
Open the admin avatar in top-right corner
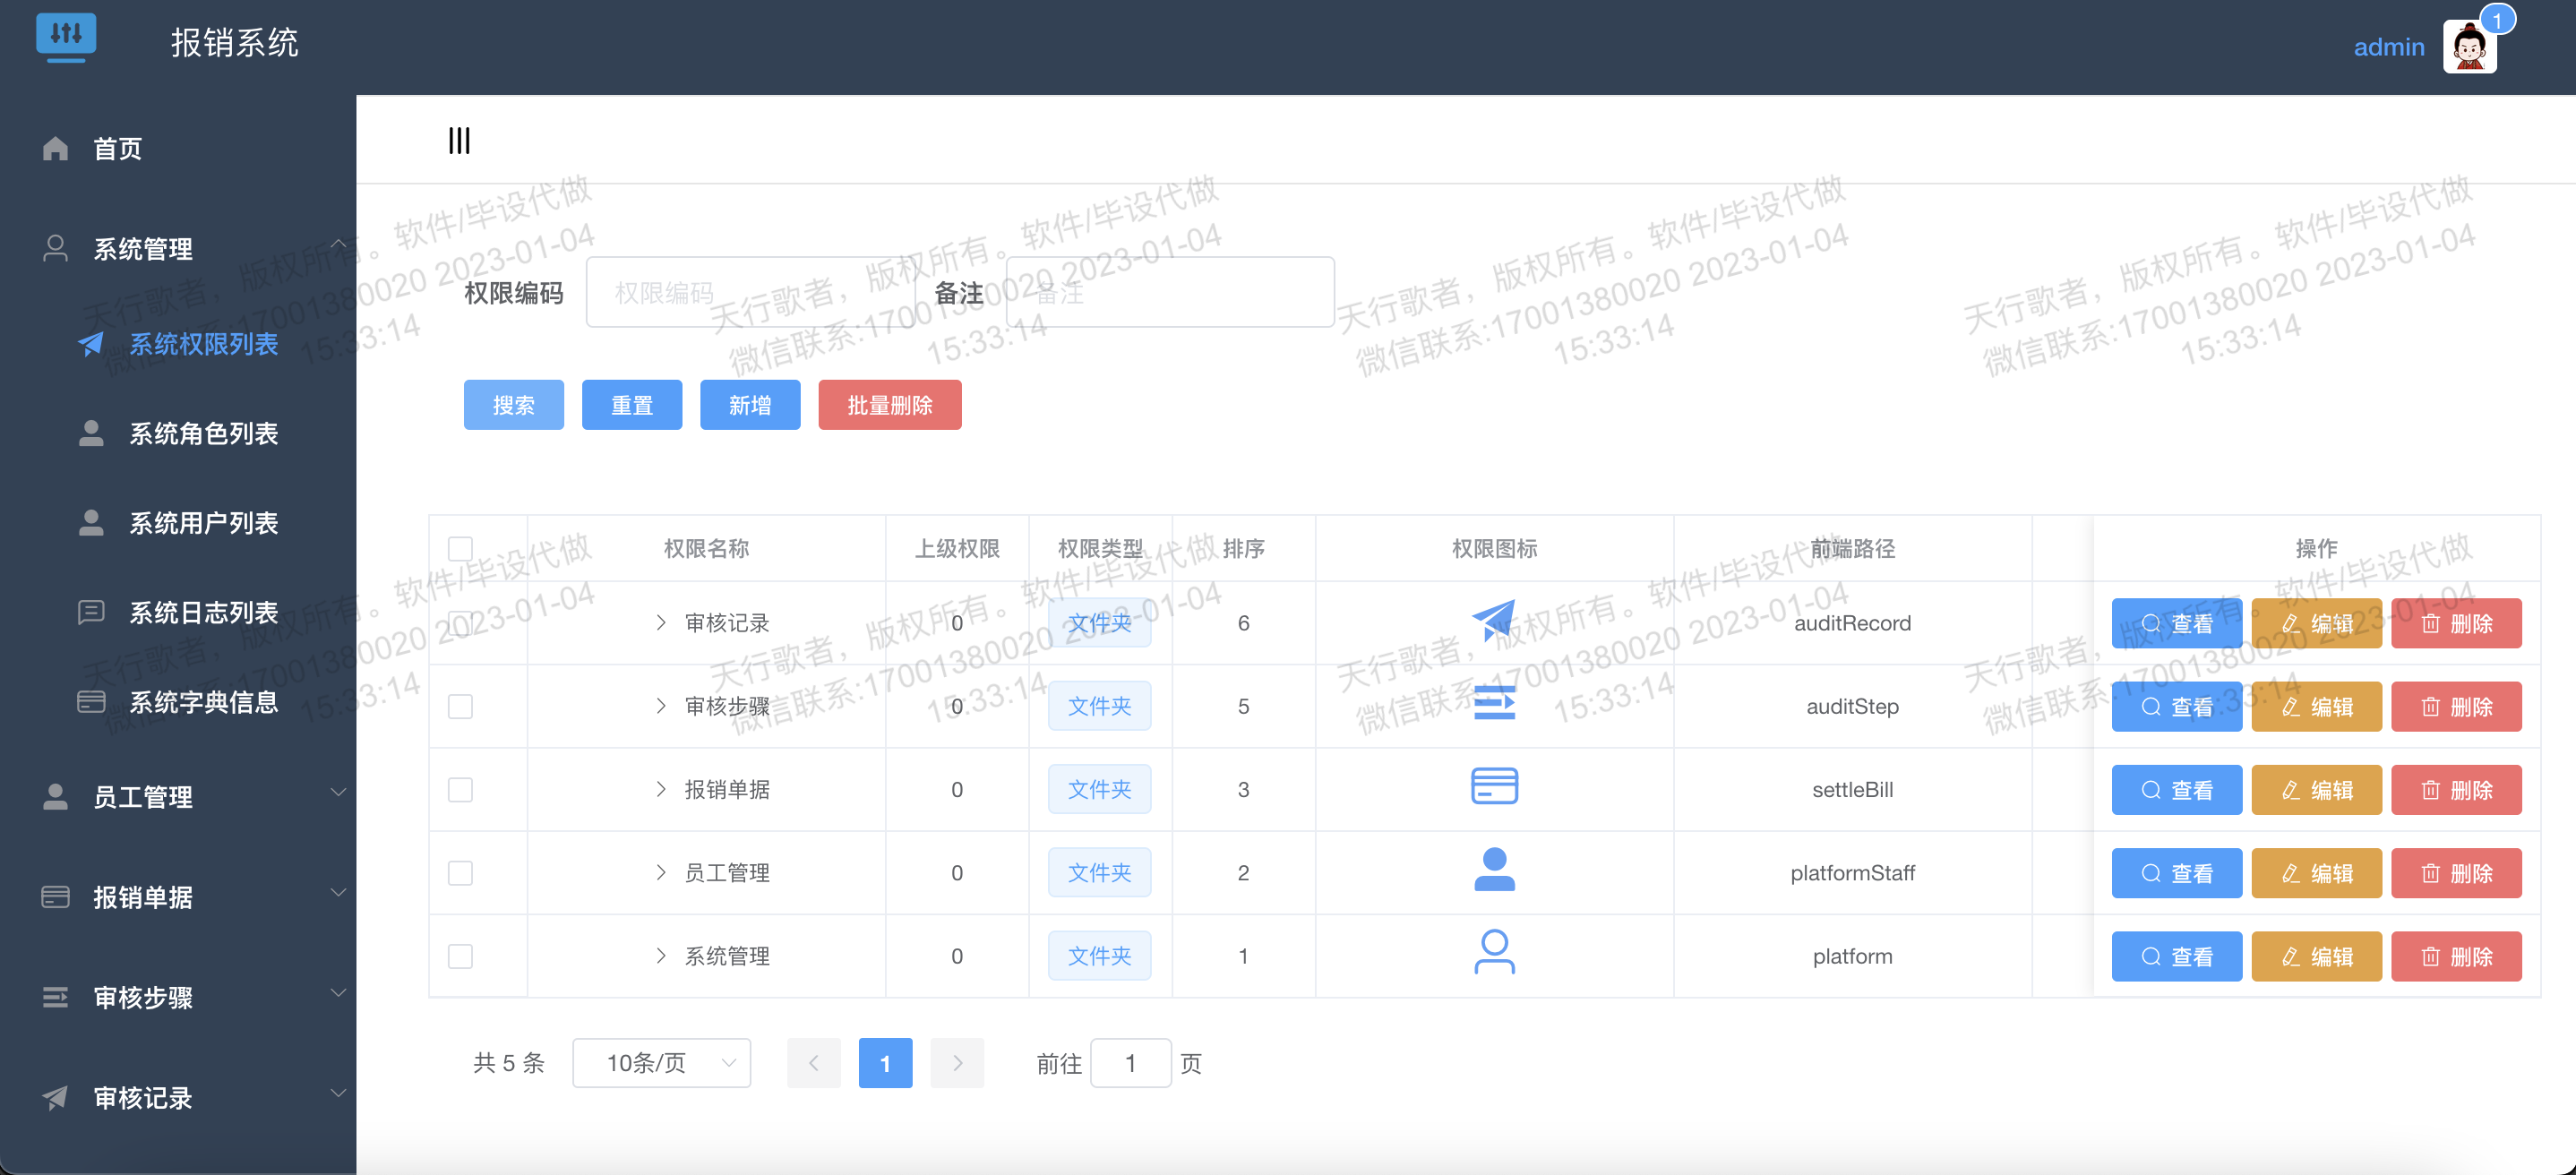click(x=2470, y=46)
